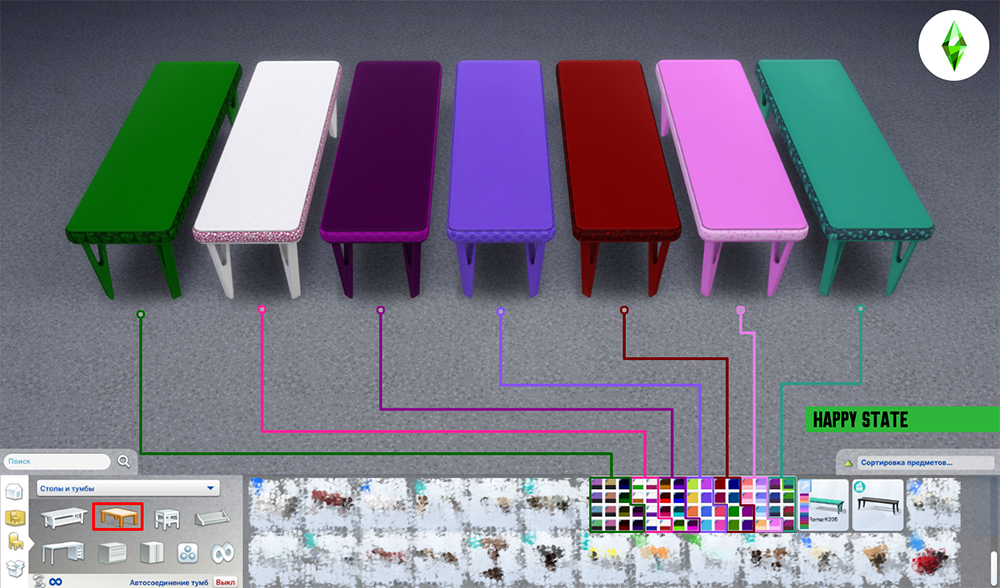Image resolution: width=1000 pixels, height=588 pixels.
Task: Select Objects by Function yellow chair icon
Action: point(15,541)
